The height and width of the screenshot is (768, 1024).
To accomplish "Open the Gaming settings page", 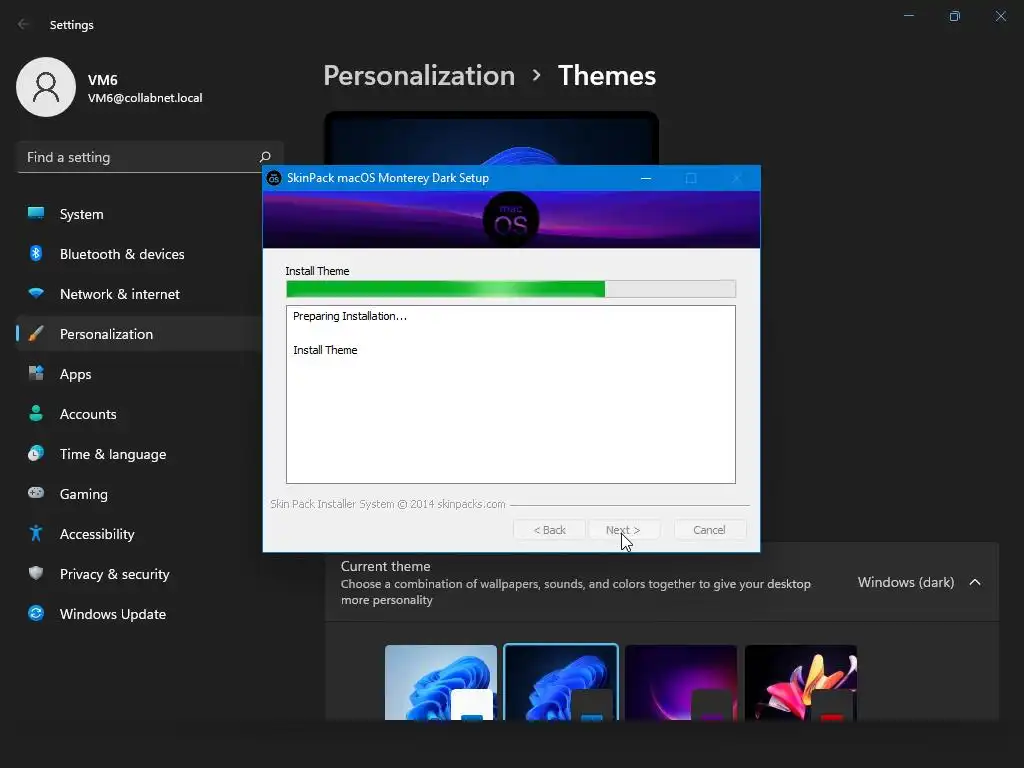I will pos(140,493).
